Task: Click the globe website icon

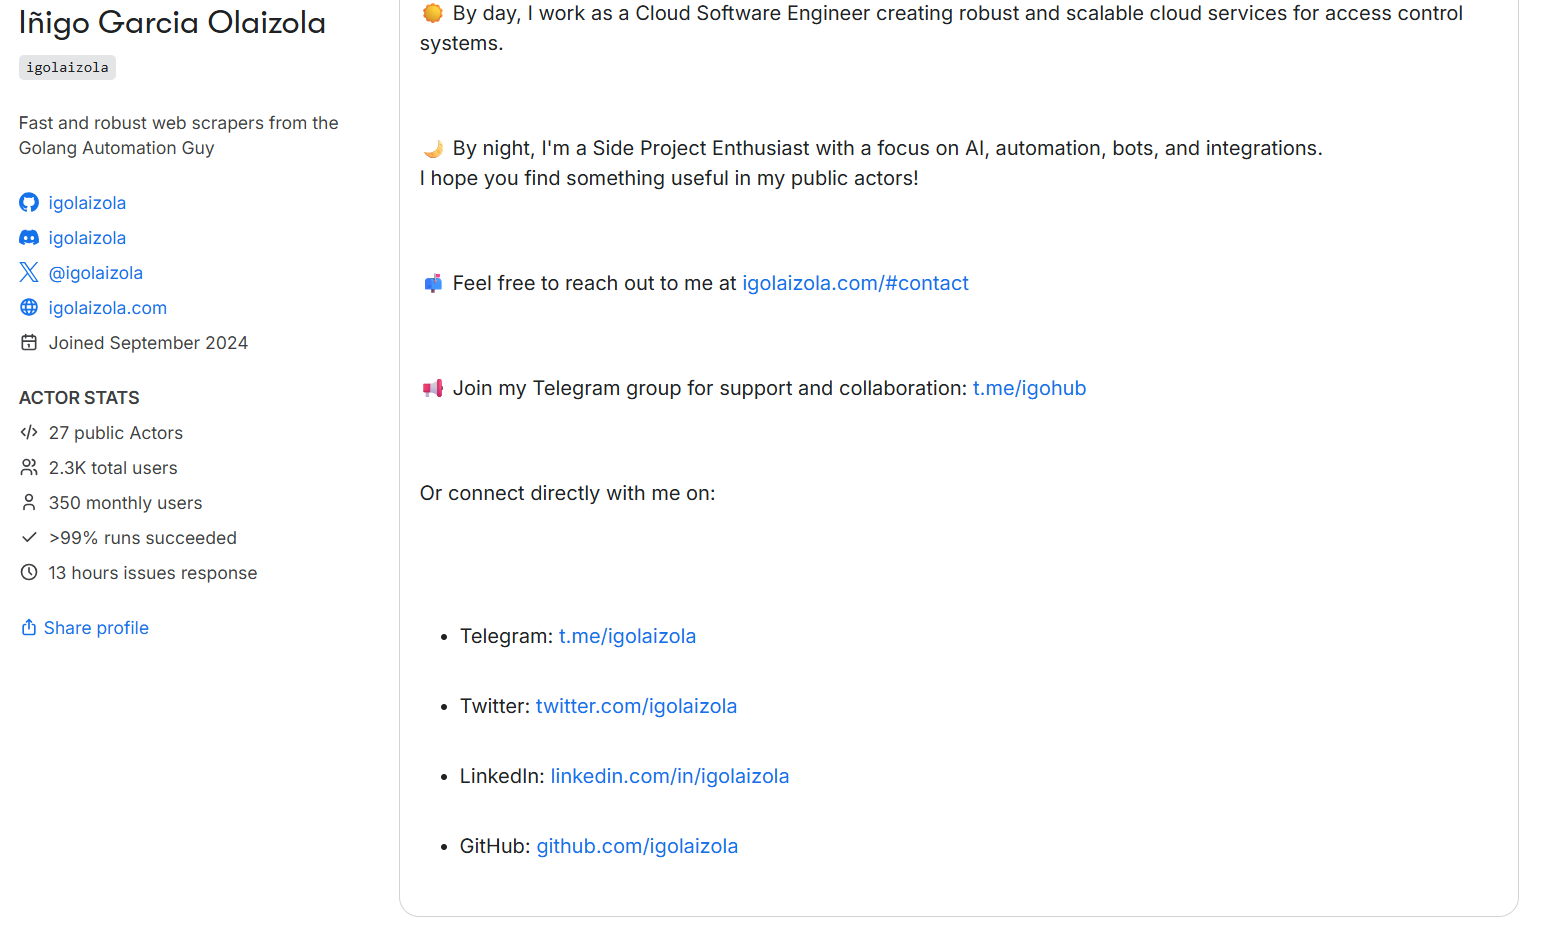Action: (x=29, y=308)
